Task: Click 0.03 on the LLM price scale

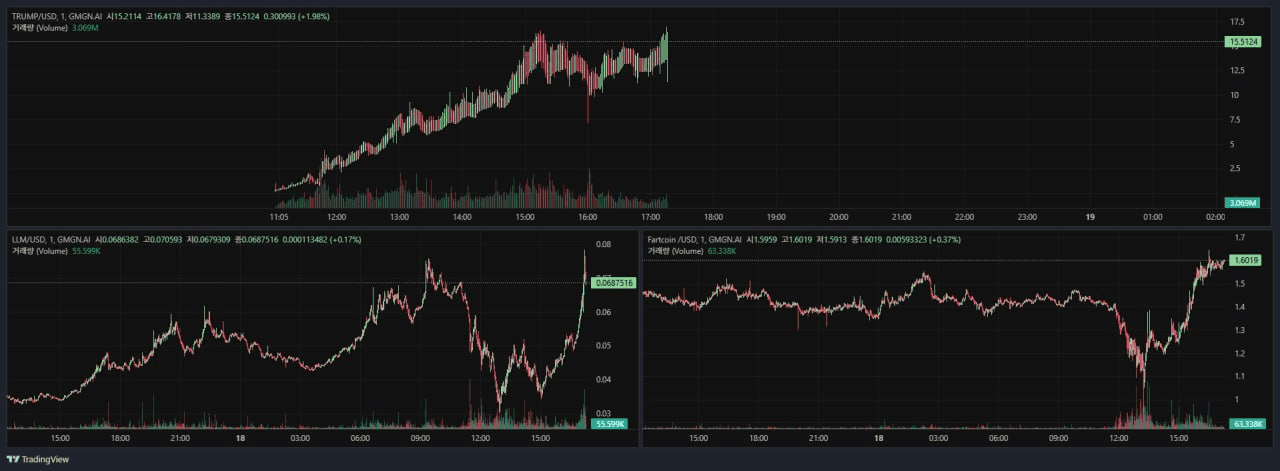Action: 603,413
